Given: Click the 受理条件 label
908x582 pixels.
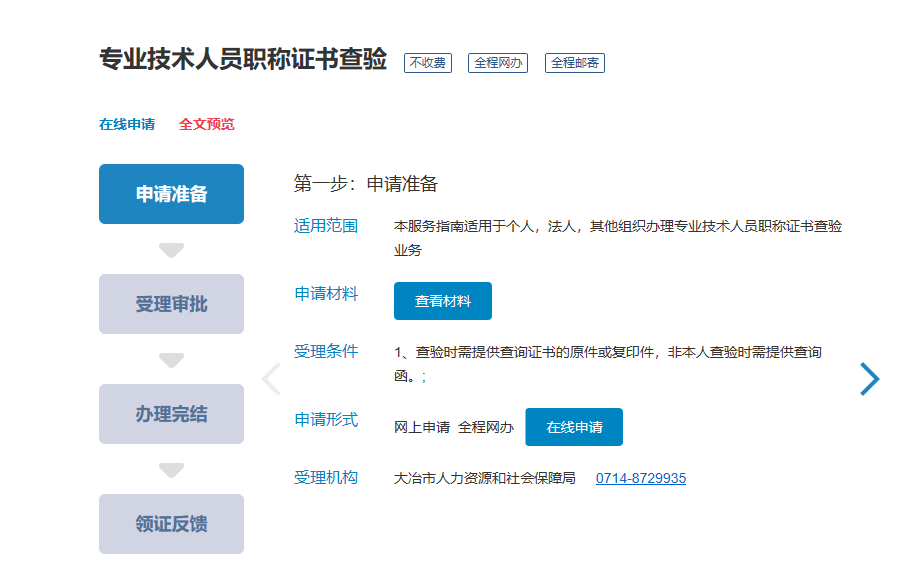Looking at the screenshot, I should coord(326,352).
